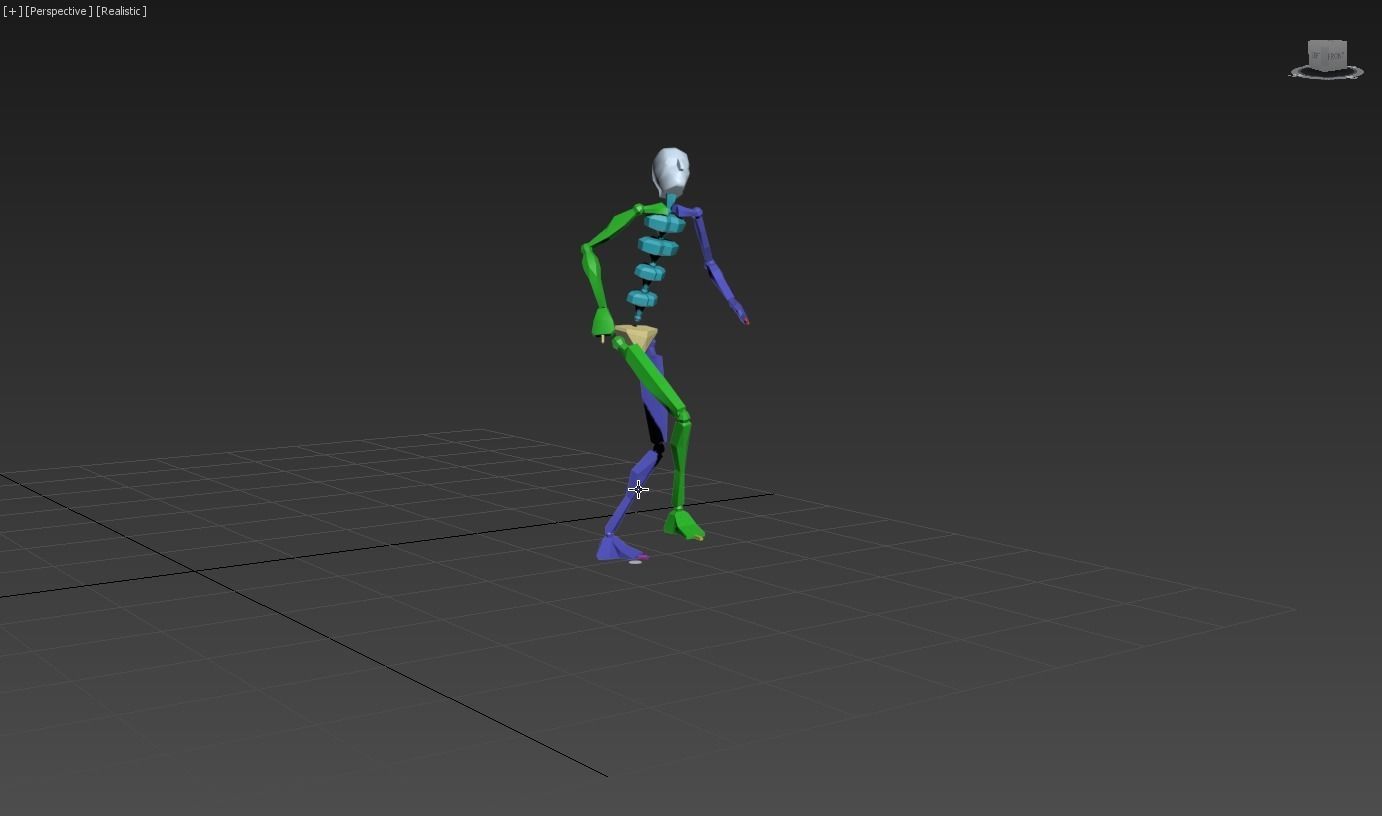Select the lowest teal spine segment

(642, 298)
